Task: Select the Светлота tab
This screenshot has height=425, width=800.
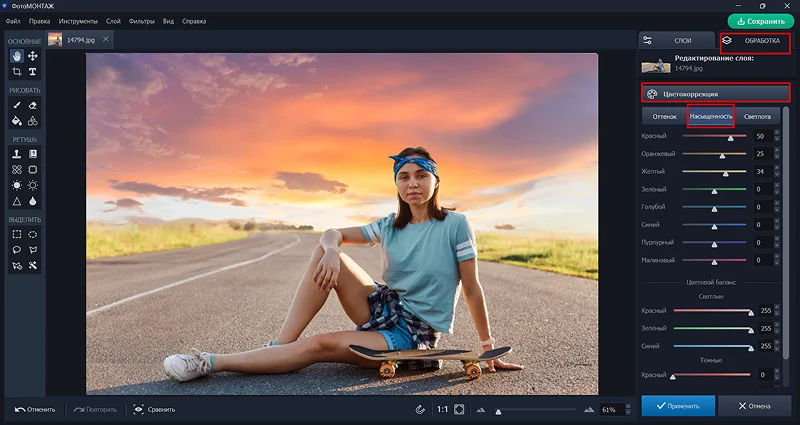Action: [x=757, y=116]
